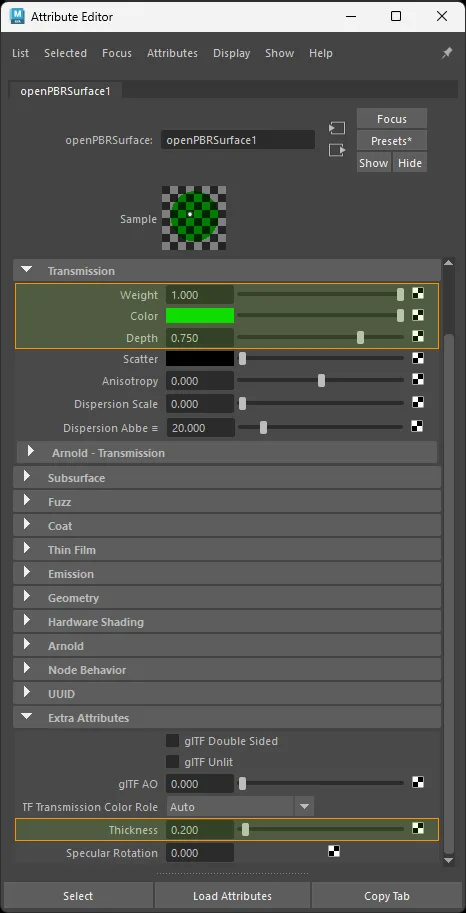Screen dimensions: 466x913
Task: Click the go to input connection icon
Action: tap(337, 128)
